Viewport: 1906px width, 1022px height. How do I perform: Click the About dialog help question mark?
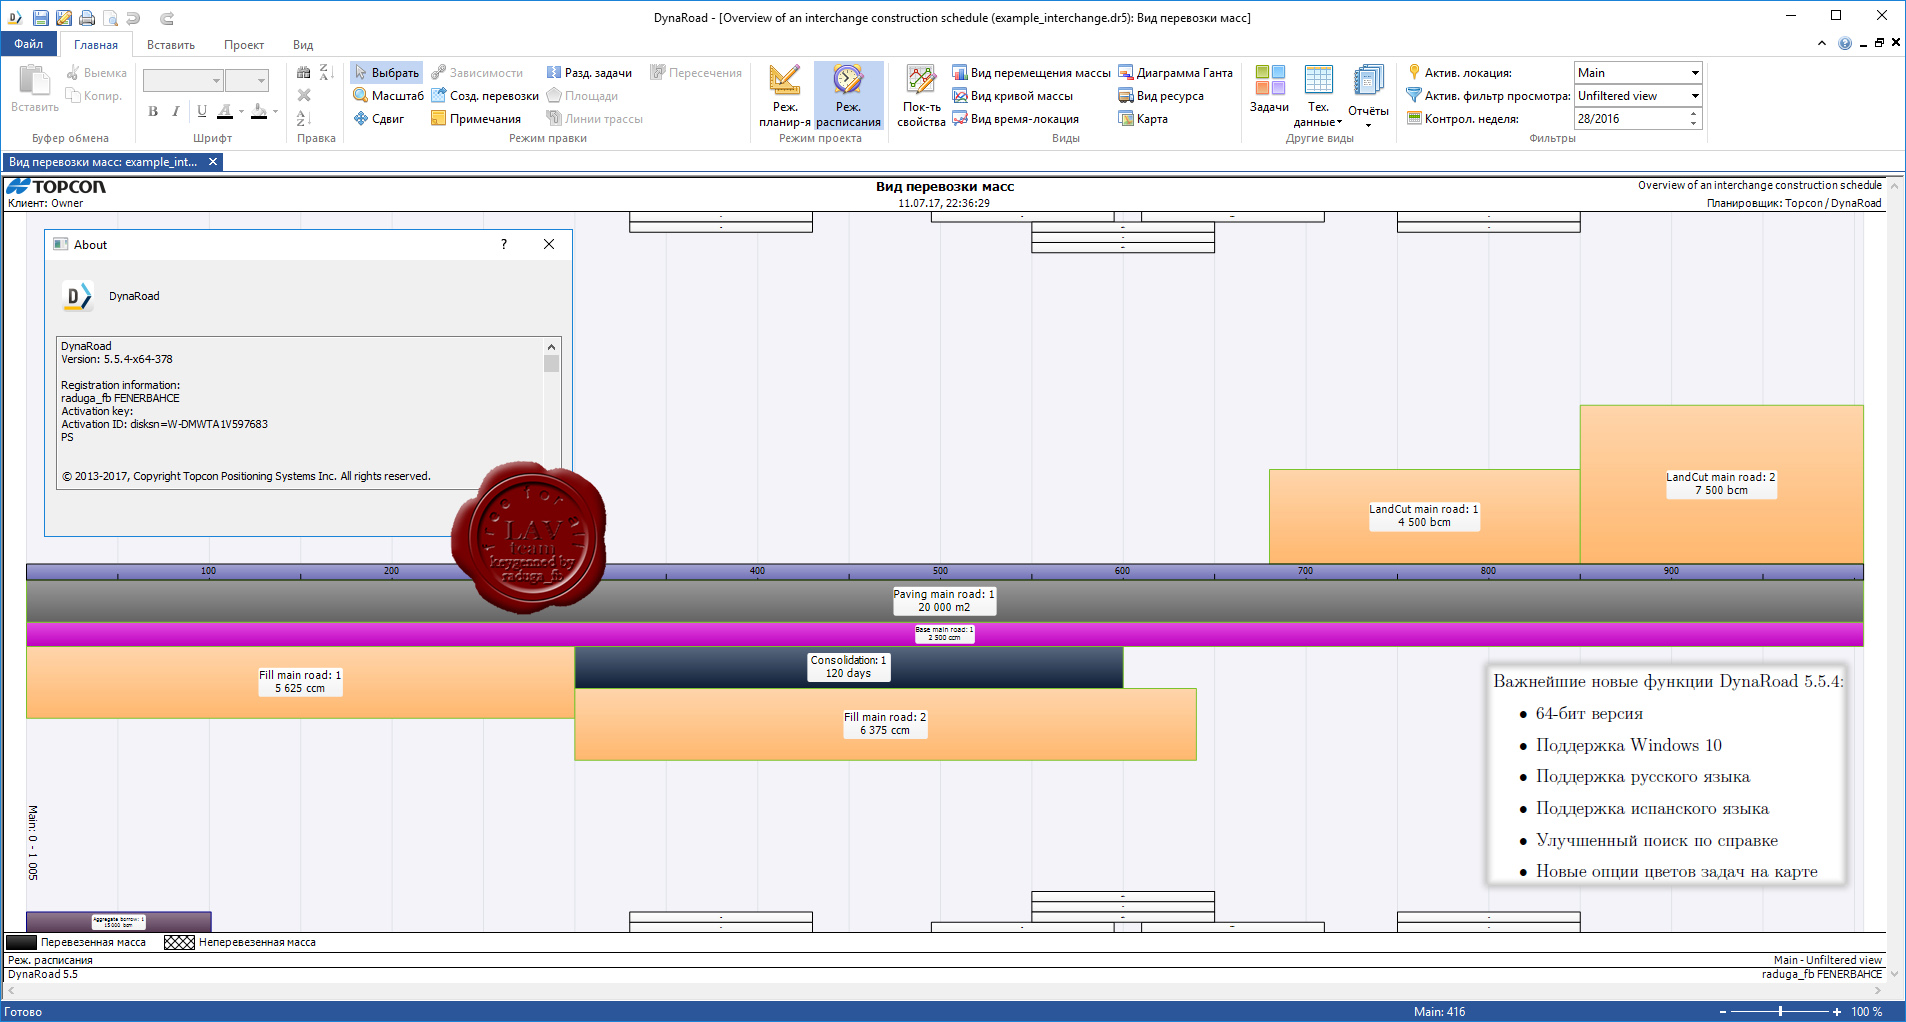504,244
